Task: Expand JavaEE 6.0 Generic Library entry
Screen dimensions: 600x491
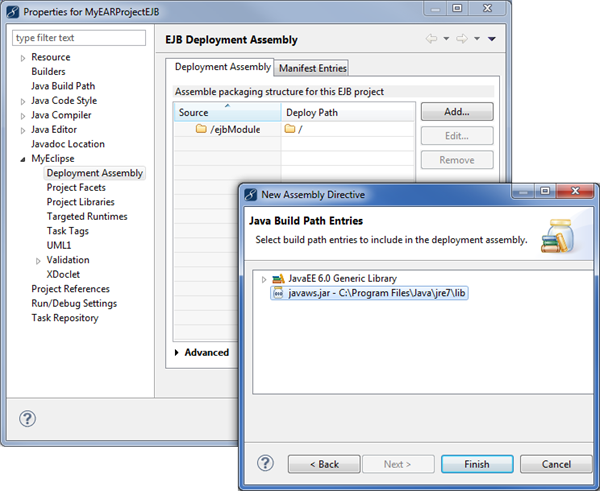Action: tap(263, 278)
